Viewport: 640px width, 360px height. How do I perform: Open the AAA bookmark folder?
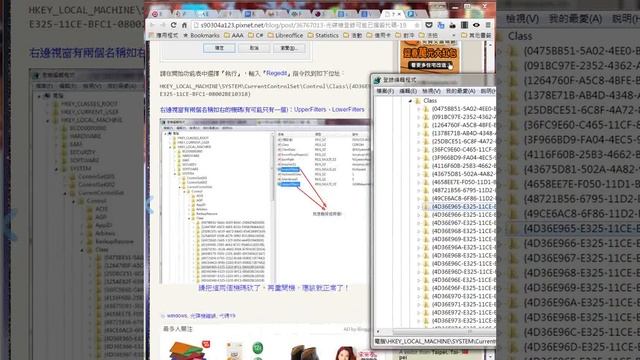pos(234,36)
